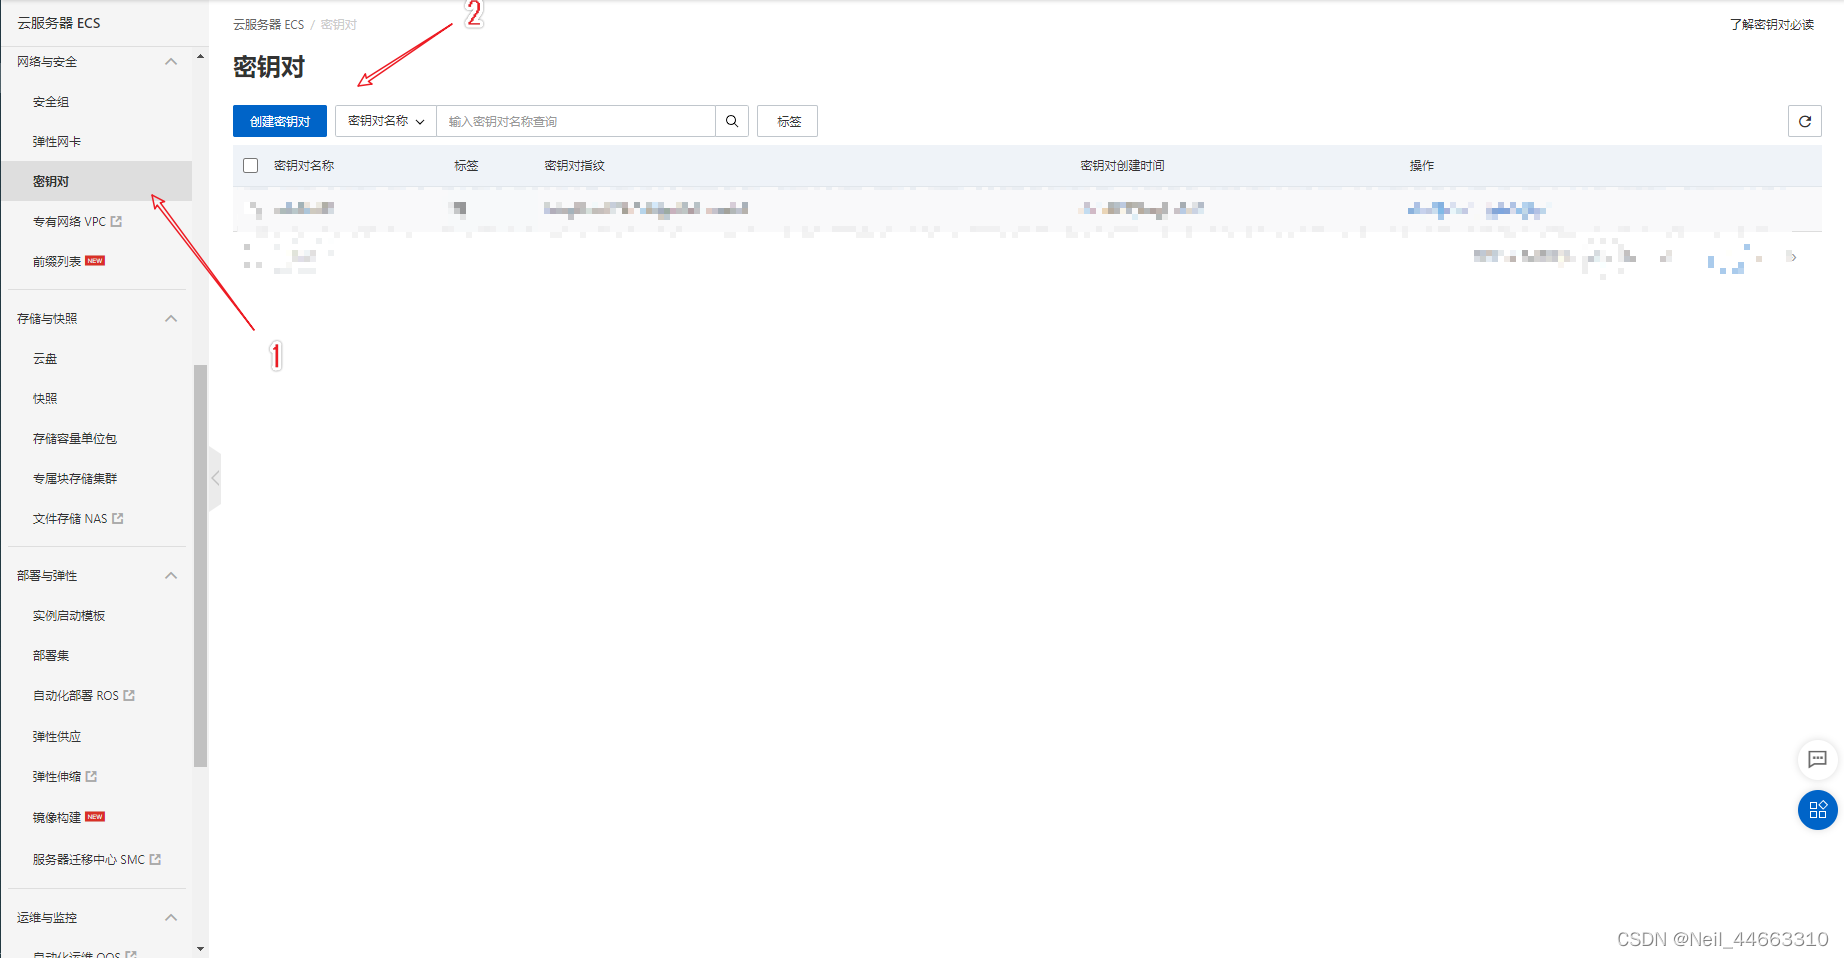
Task: Open 专有网络 VPC menu item
Action: [x=69, y=222]
